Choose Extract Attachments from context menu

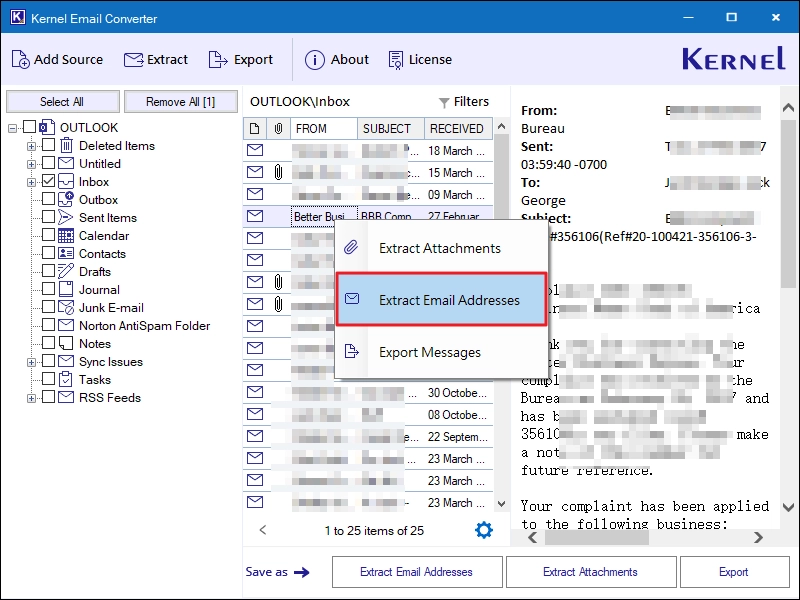(441, 248)
